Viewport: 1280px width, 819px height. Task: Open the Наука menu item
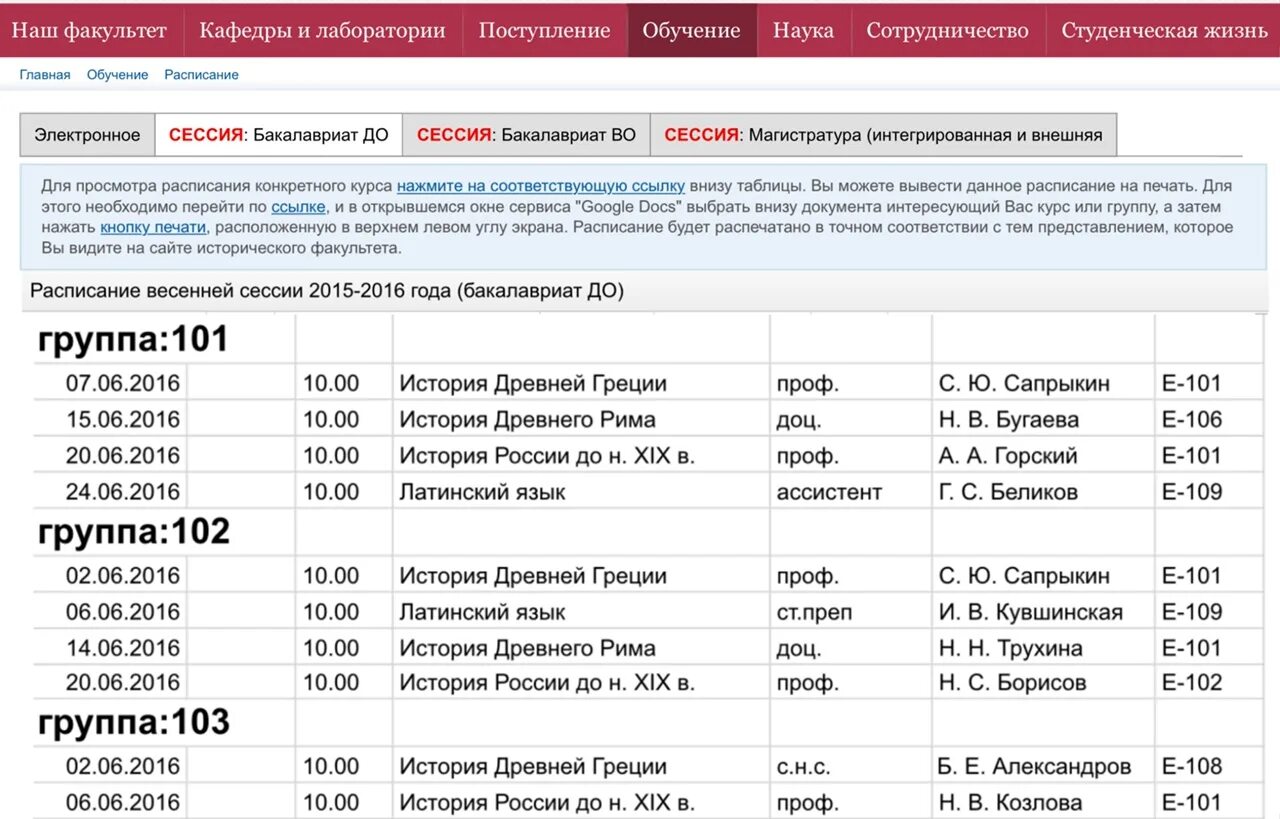pos(803,30)
